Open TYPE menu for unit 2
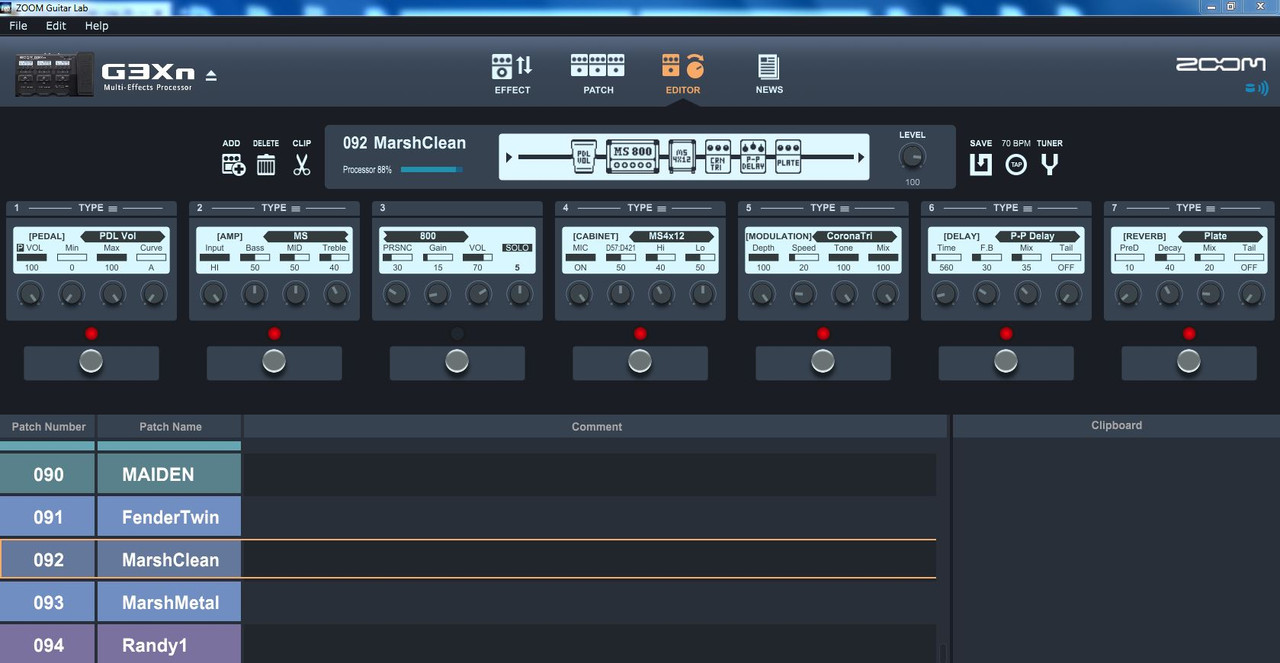The image size is (1280, 663). (281, 208)
